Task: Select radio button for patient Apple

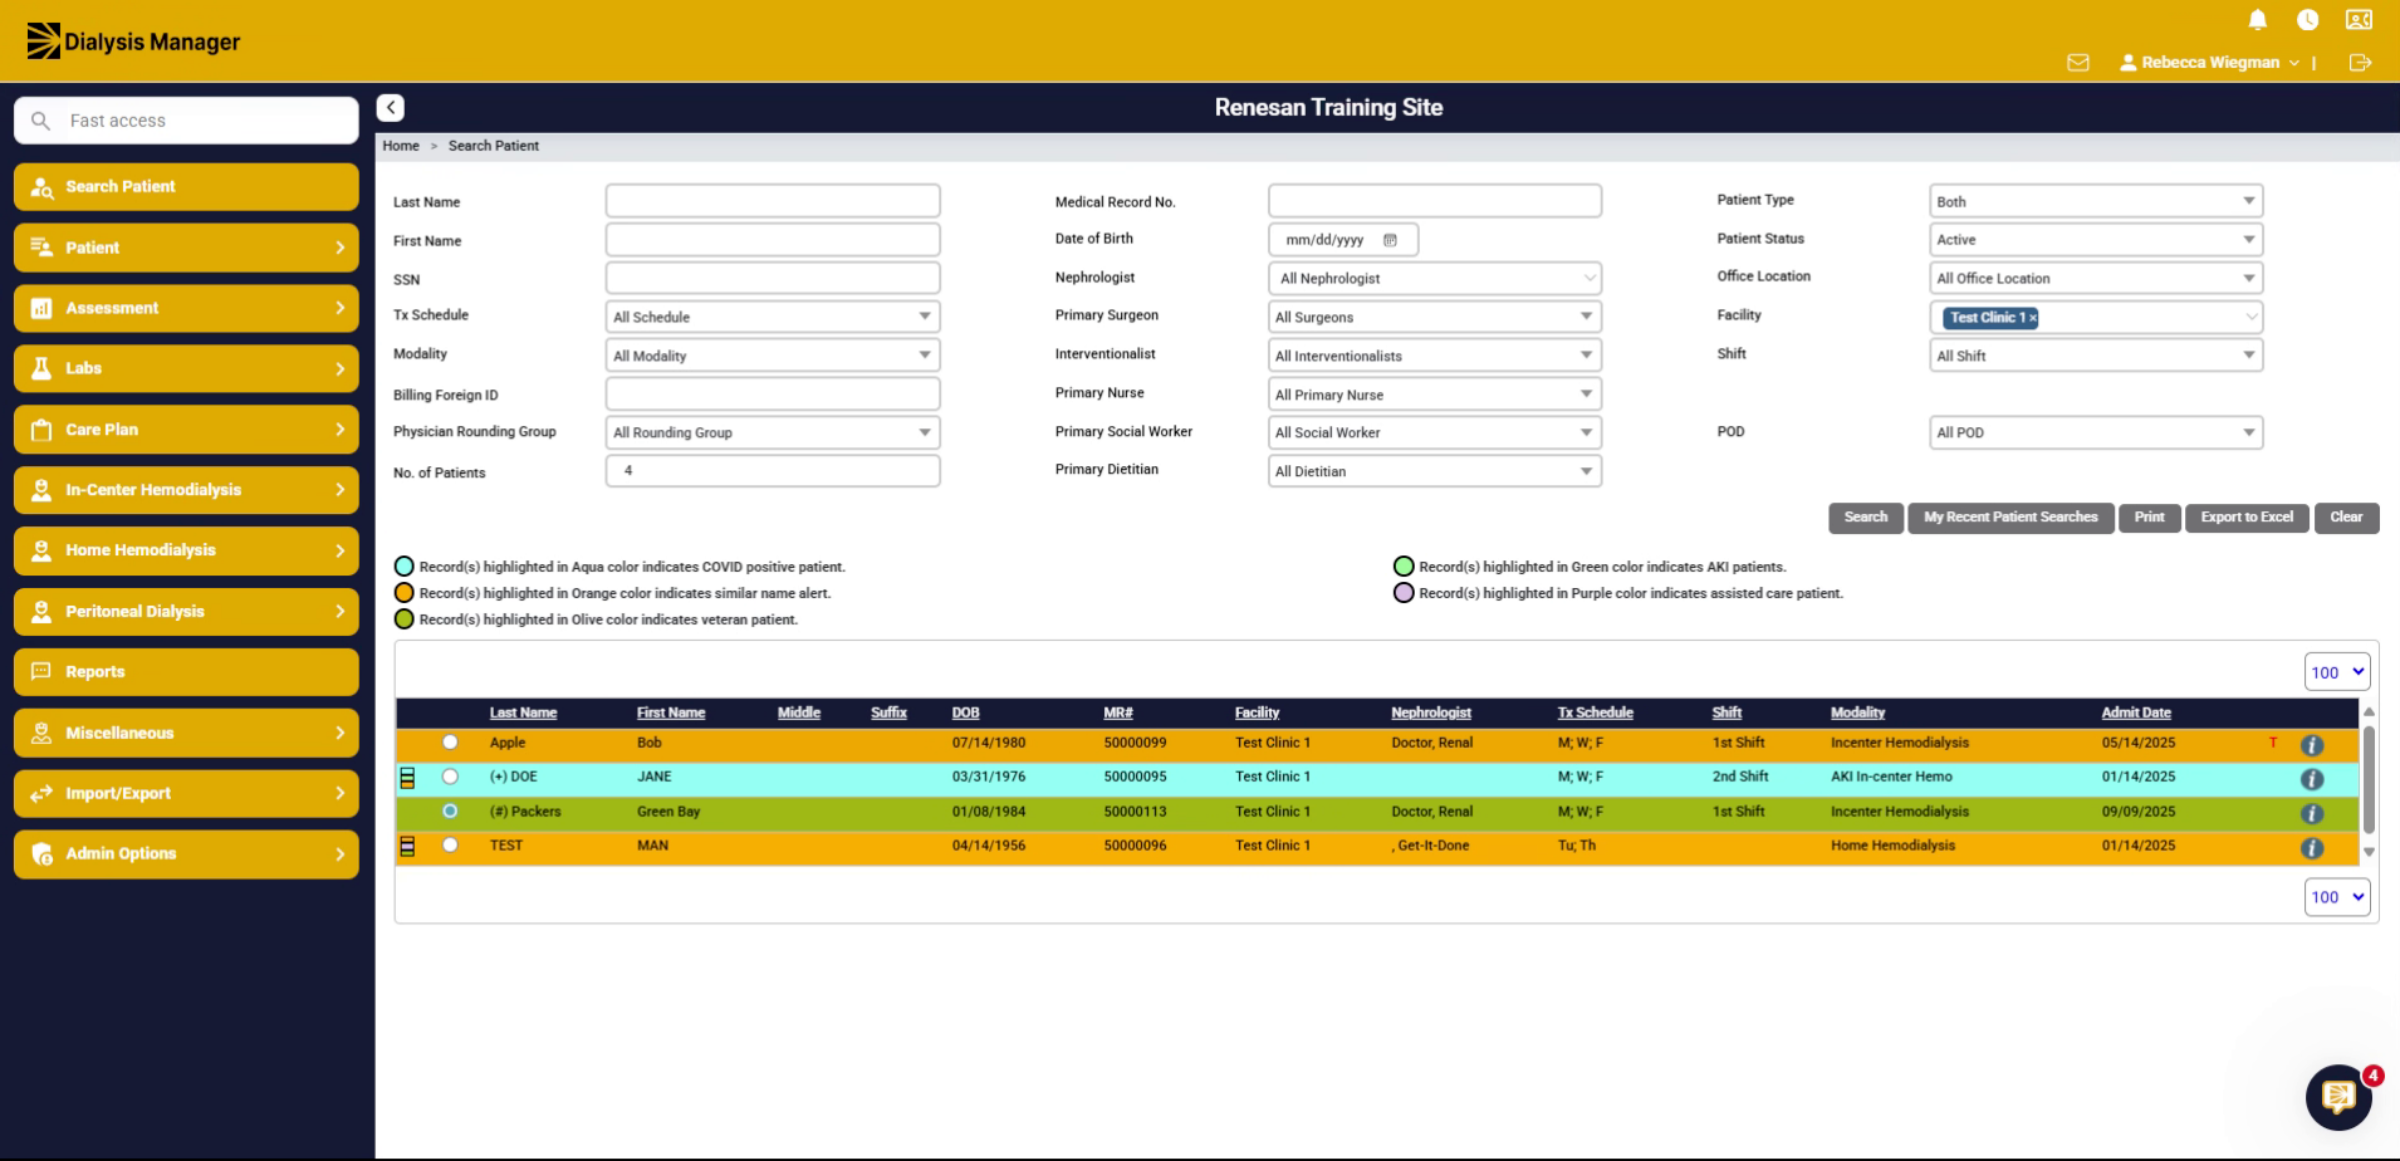Action: [x=450, y=742]
